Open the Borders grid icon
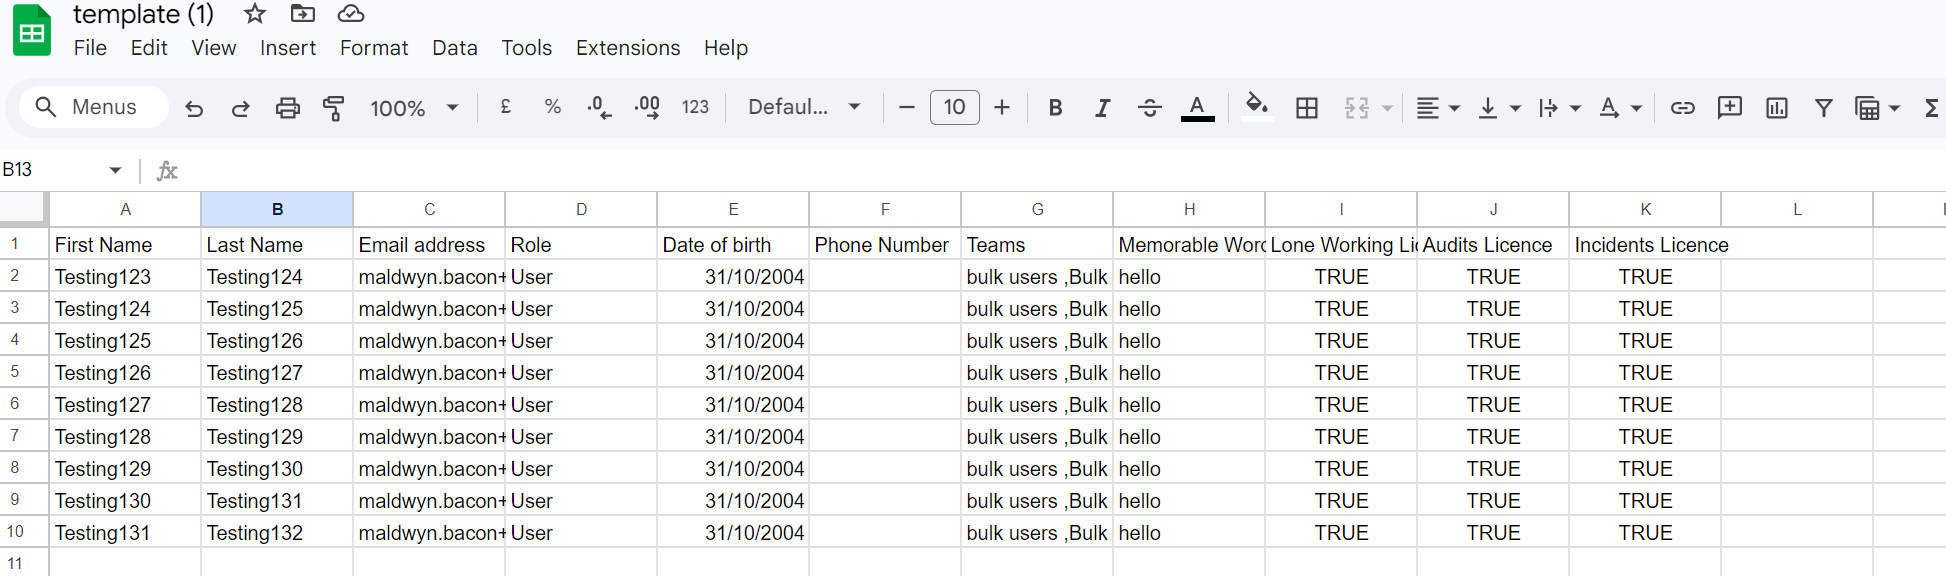The width and height of the screenshot is (1946, 576). 1306,108
